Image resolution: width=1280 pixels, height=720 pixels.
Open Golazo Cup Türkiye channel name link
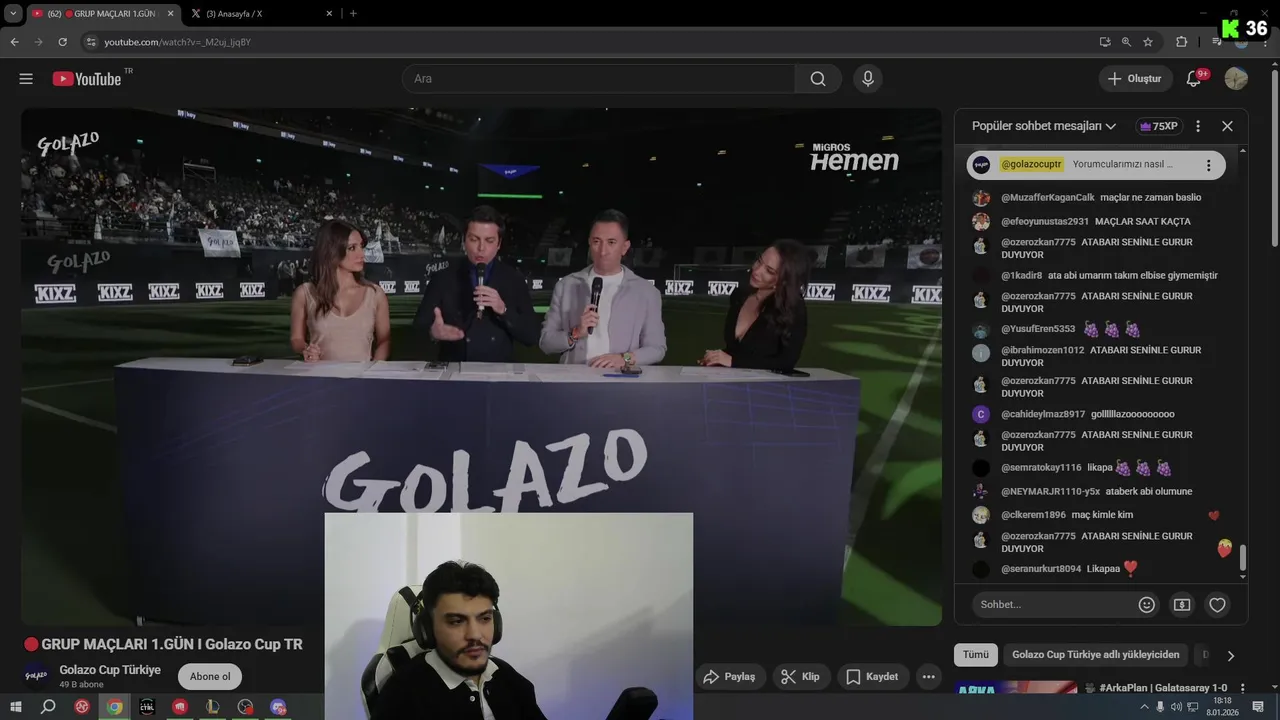click(110, 670)
